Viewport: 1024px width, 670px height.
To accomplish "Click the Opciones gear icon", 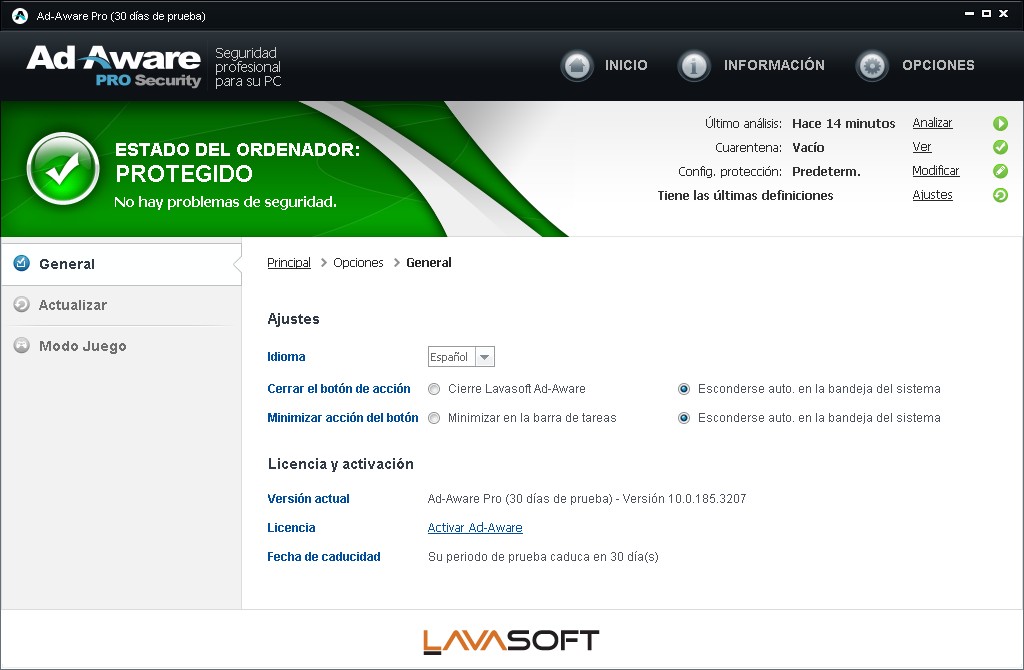I will tap(872, 66).
